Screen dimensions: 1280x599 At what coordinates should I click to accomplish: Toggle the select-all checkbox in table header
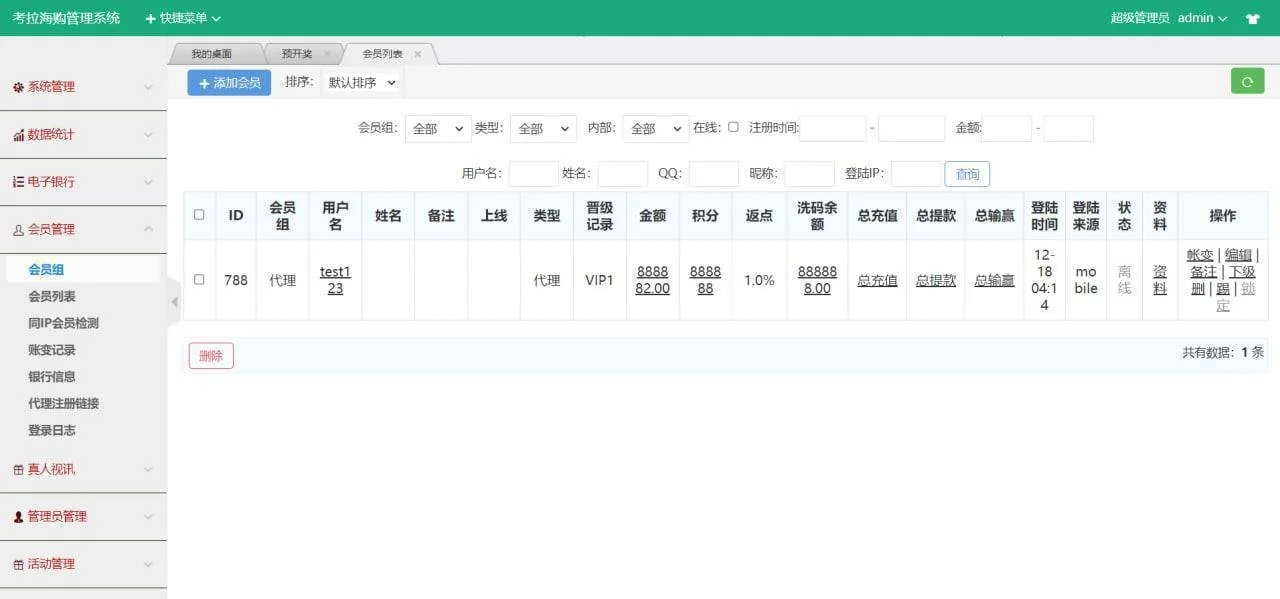199,215
